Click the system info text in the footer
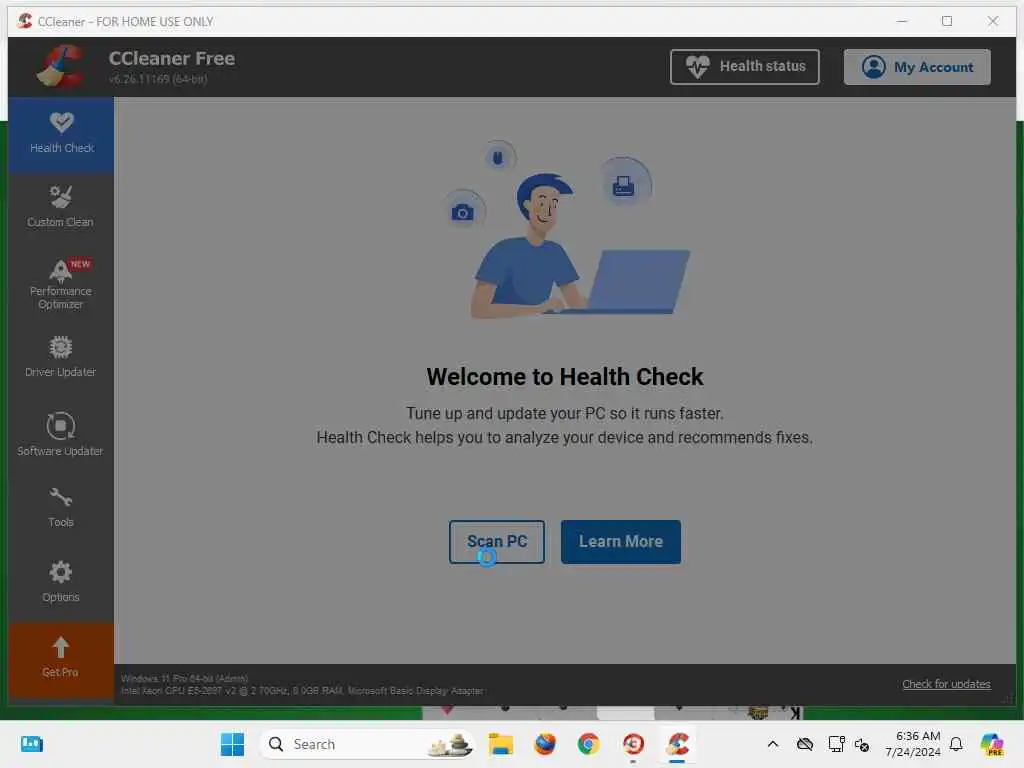Viewport: 1024px width, 768px height. coord(302,684)
